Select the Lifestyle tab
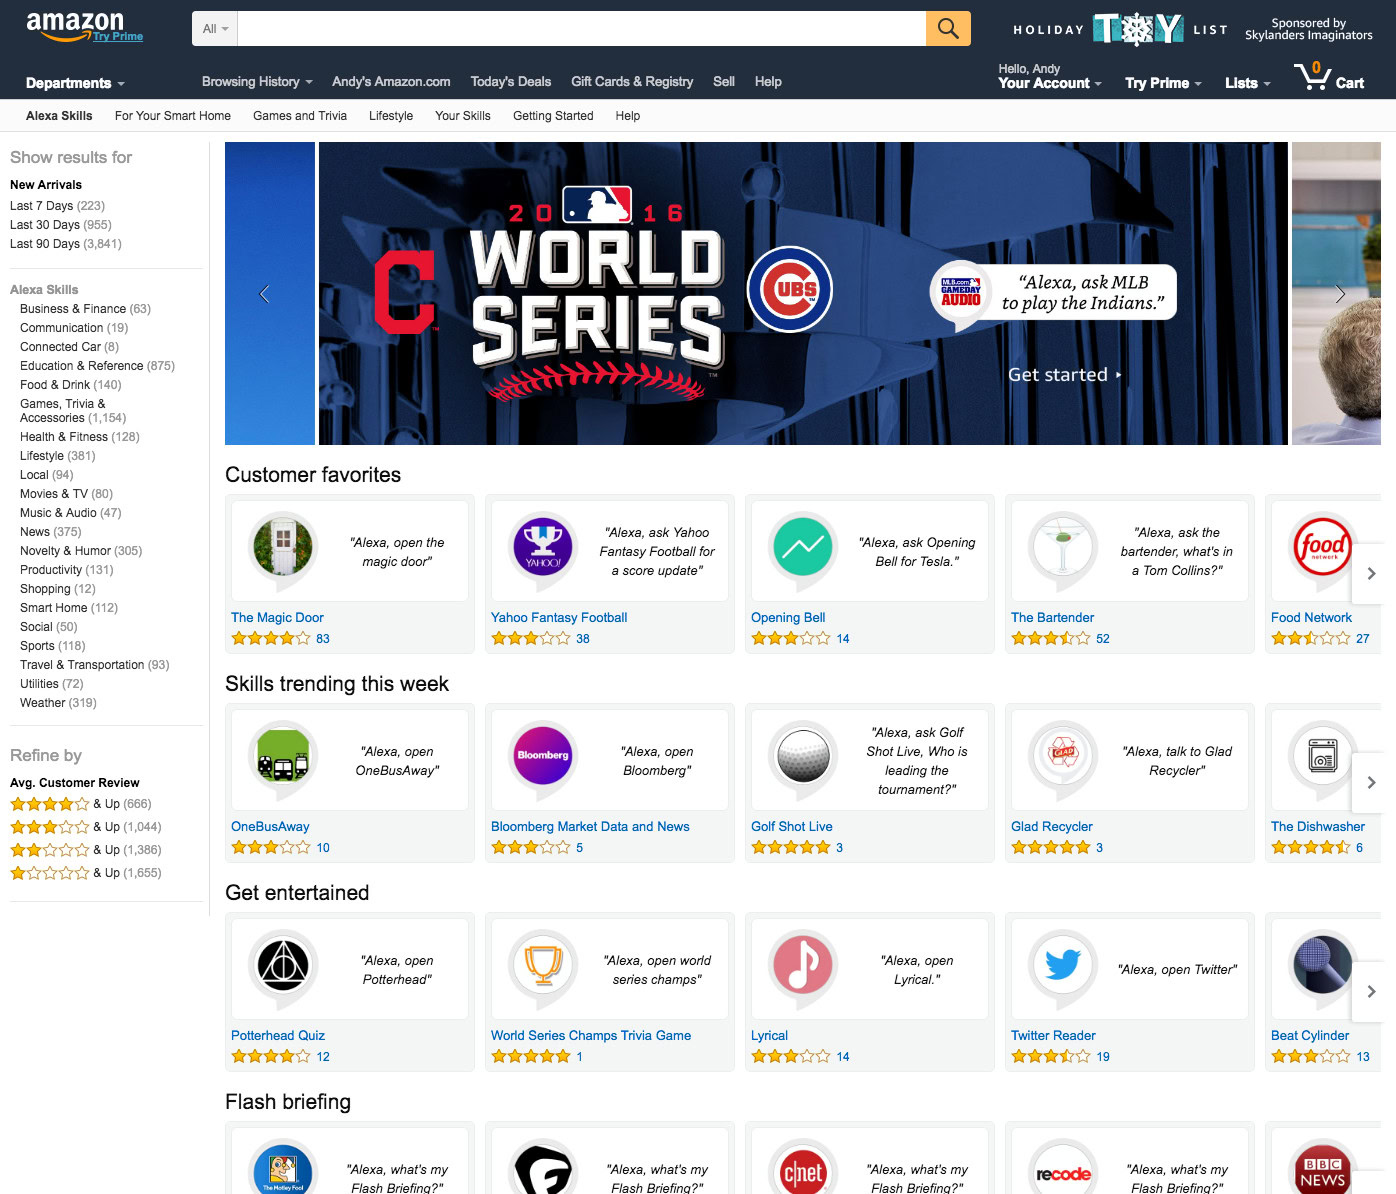The height and width of the screenshot is (1194, 1396). coord(391,116)
